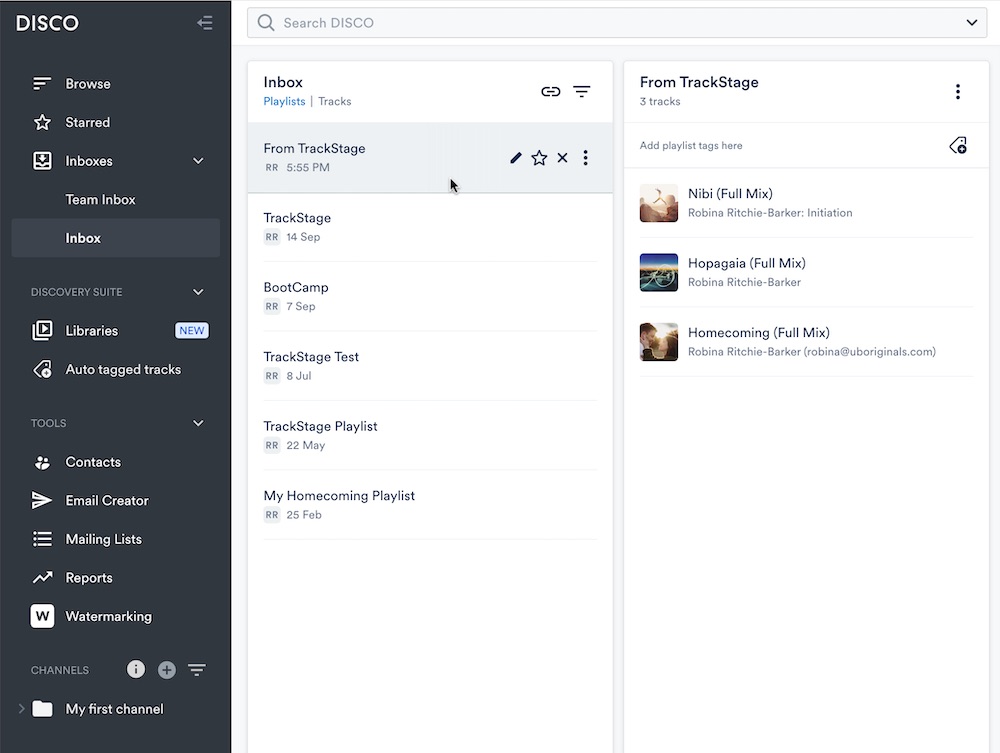The image size is (1000, 753).
Task: Click Add playlist tags here field
Action: point(691,145)
